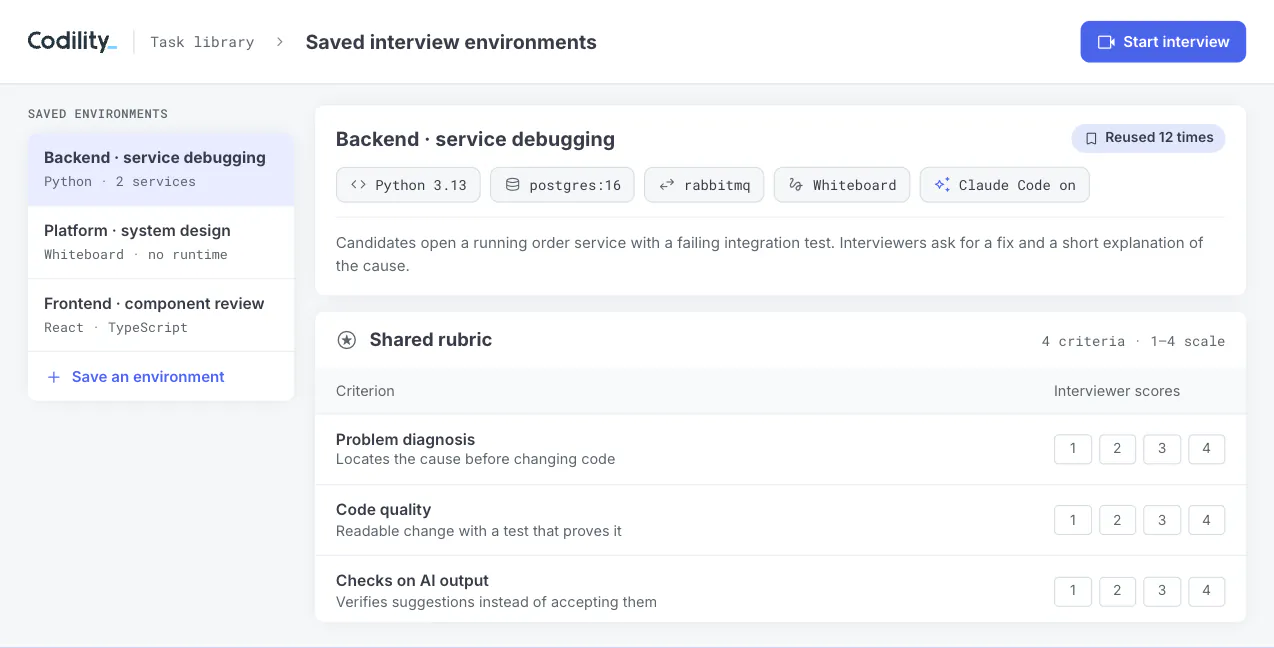The width and height of the screenshot is (1274, 648).
Task: Click the plus icon beside Save an environment
Action: tap(54, 377)
